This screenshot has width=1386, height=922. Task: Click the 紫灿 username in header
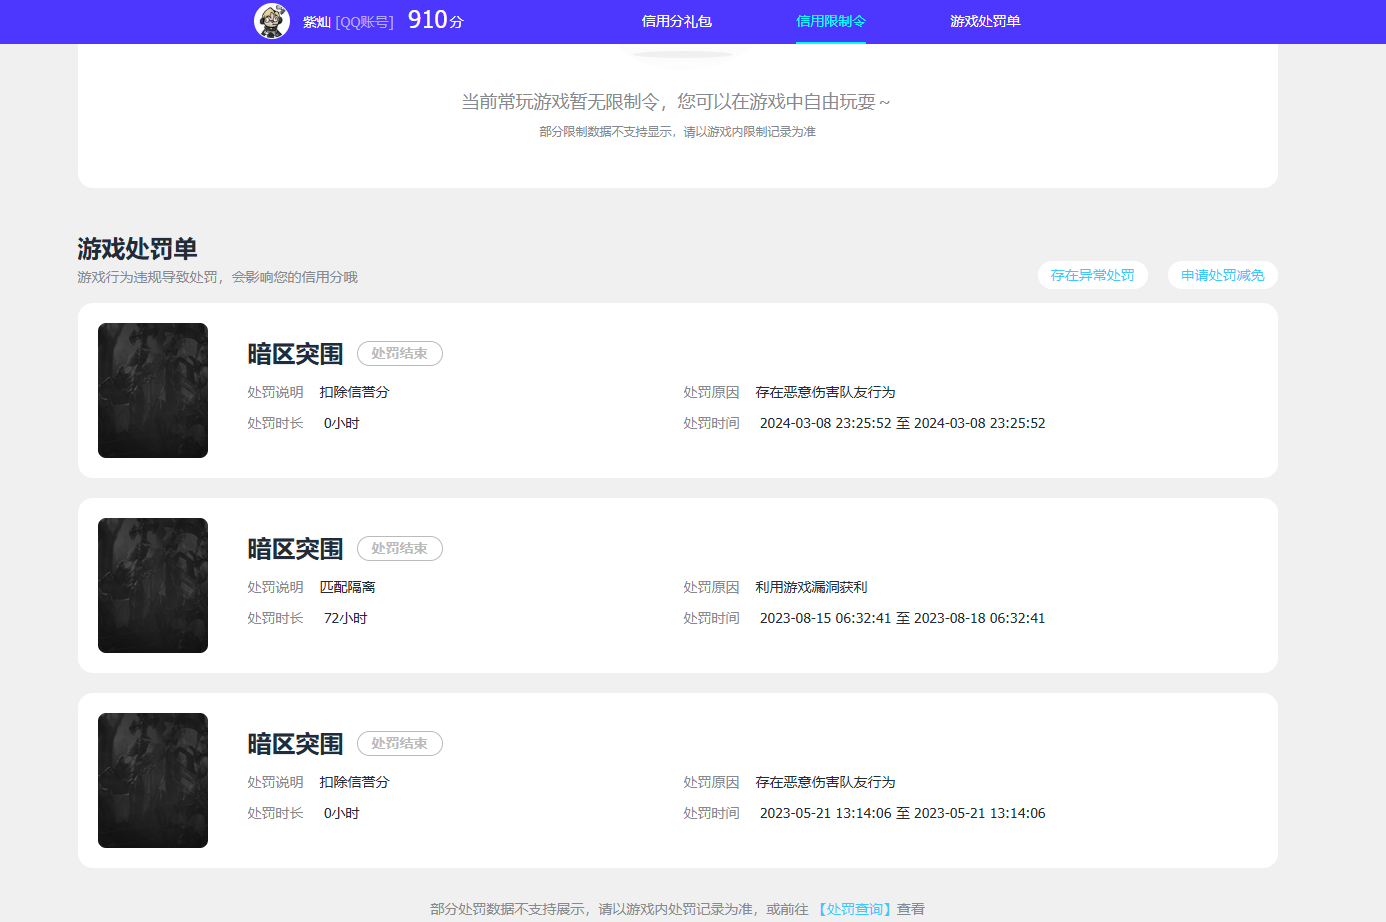coord(316,22)
